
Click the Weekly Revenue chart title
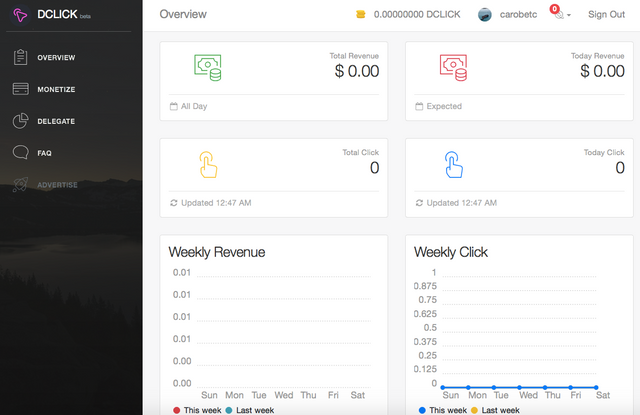pyautogui.click(x=217, y=252)
